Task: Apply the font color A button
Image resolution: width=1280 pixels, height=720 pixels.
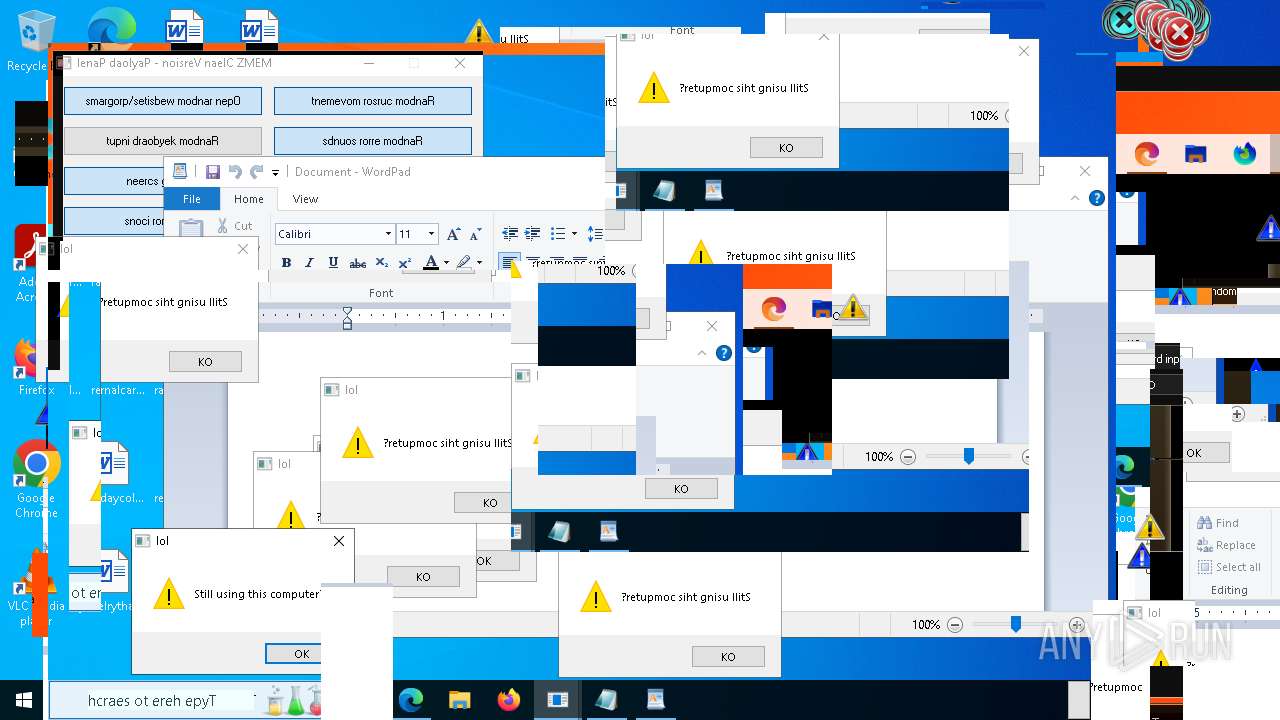Action: pos(431,263)
